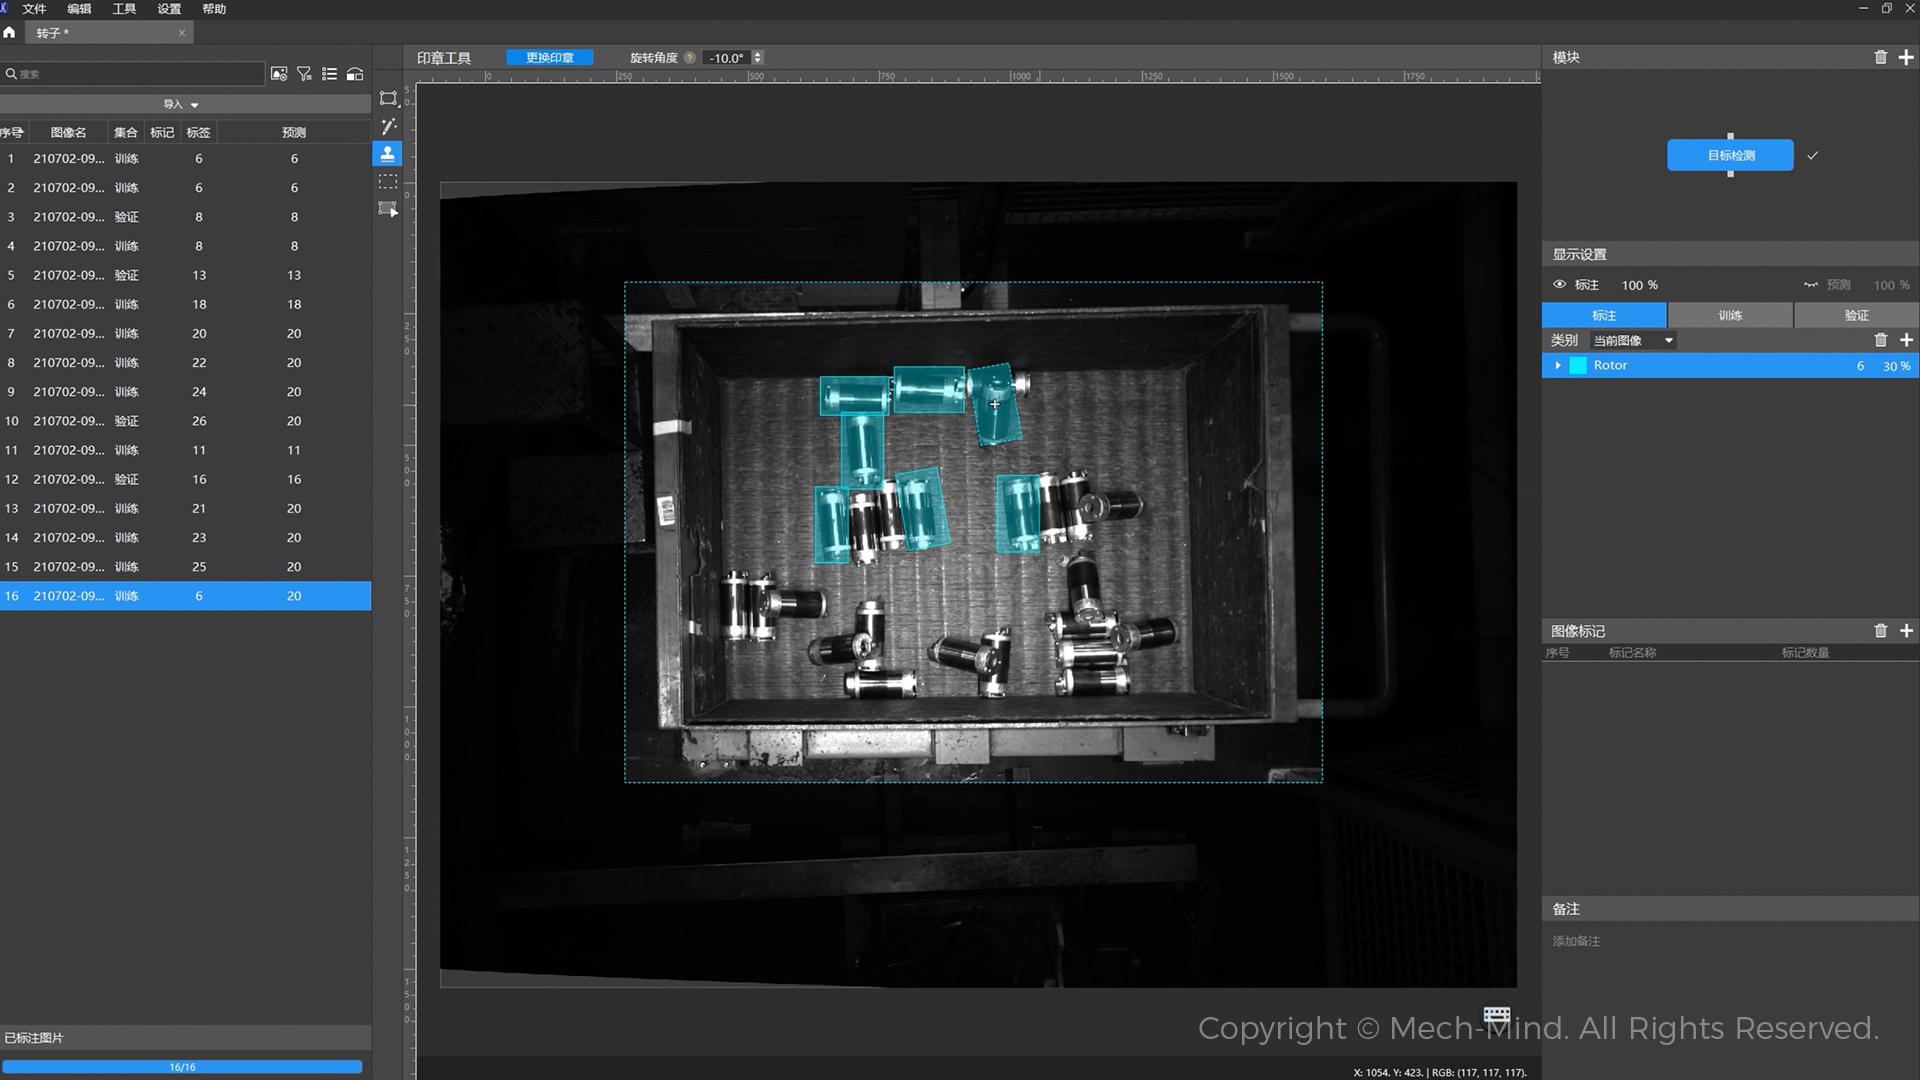This screenshot has height=1080, width=1920.
Task: Select the stamp tool icon
Action: point(388,154)
